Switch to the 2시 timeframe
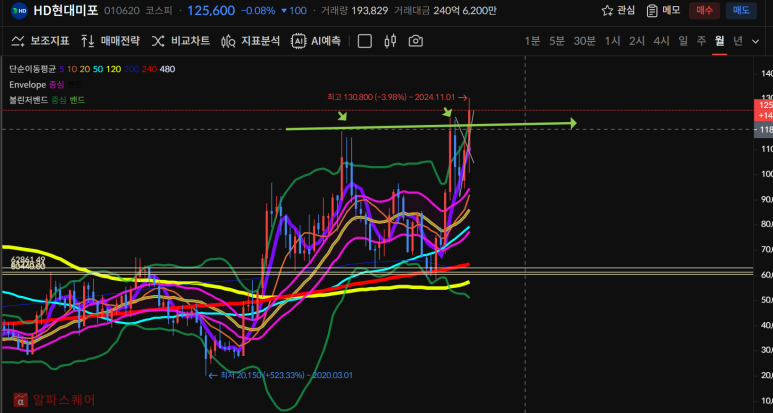773x413 pixels. 636,41
